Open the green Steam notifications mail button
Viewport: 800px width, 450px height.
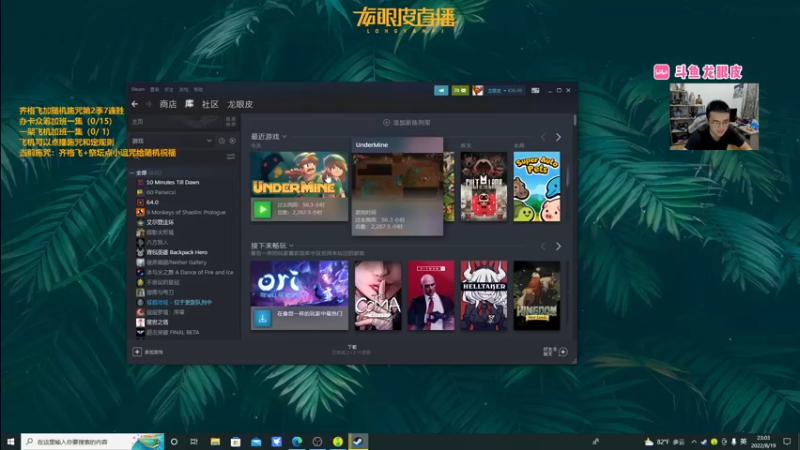tap(460, 90)
